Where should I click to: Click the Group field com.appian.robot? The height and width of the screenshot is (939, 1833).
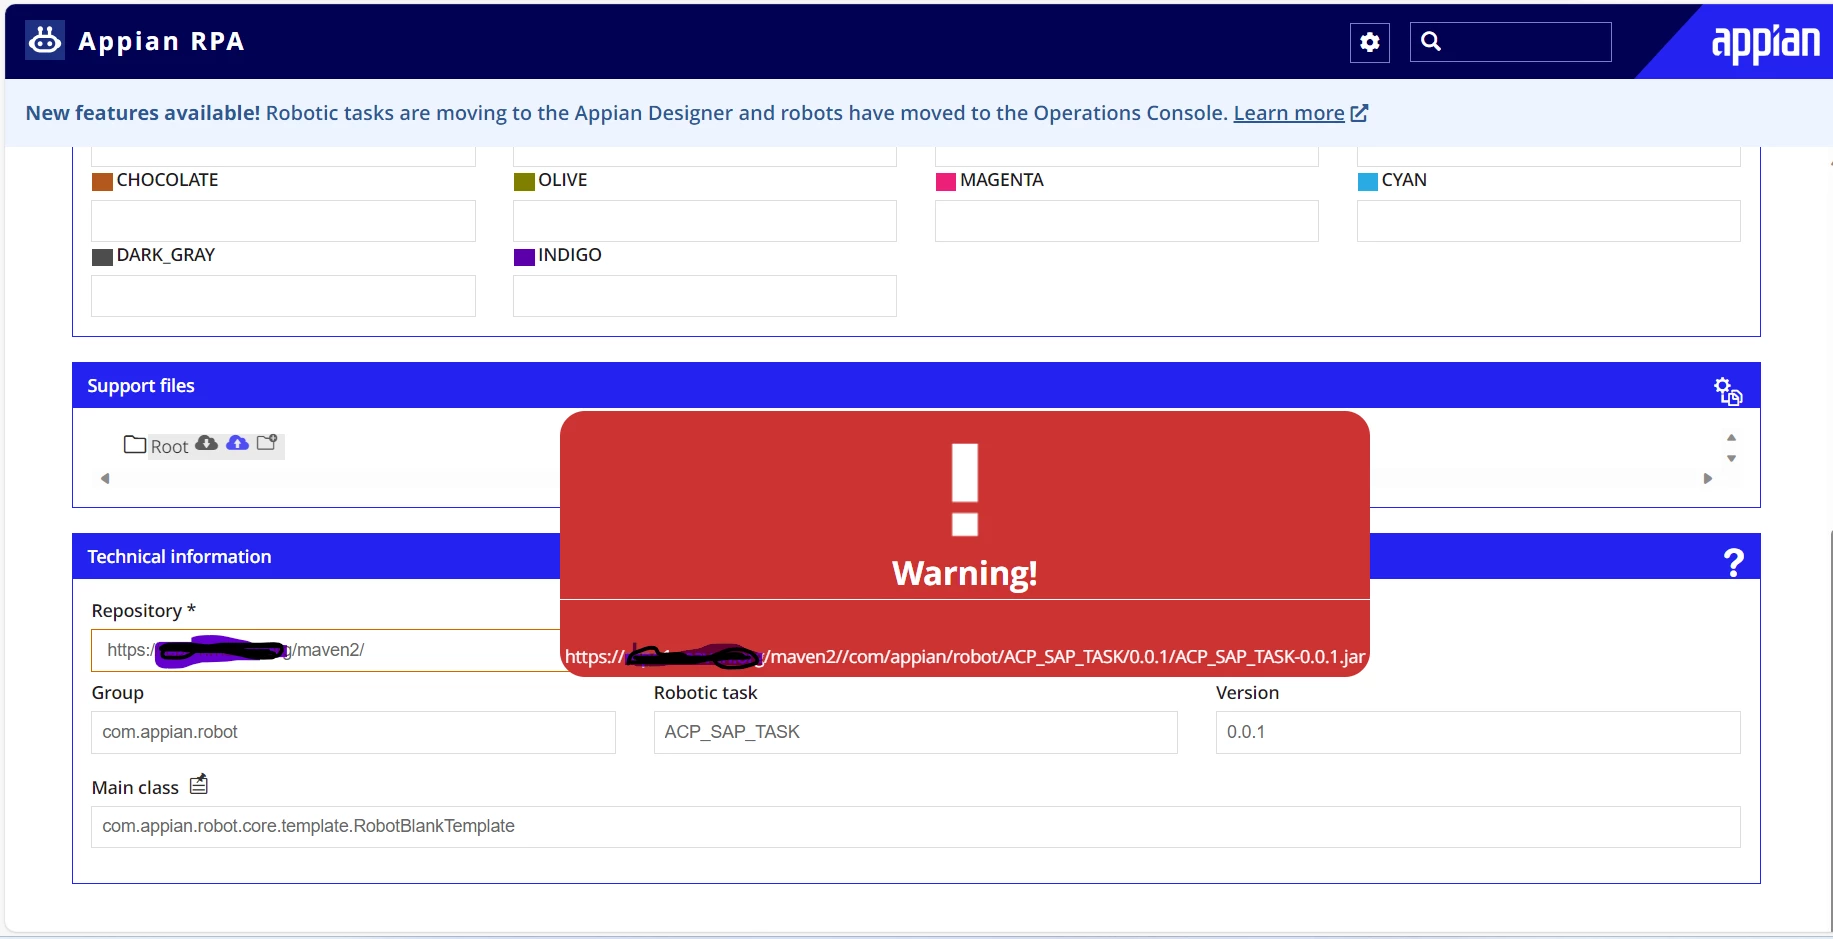coord(353,732)
